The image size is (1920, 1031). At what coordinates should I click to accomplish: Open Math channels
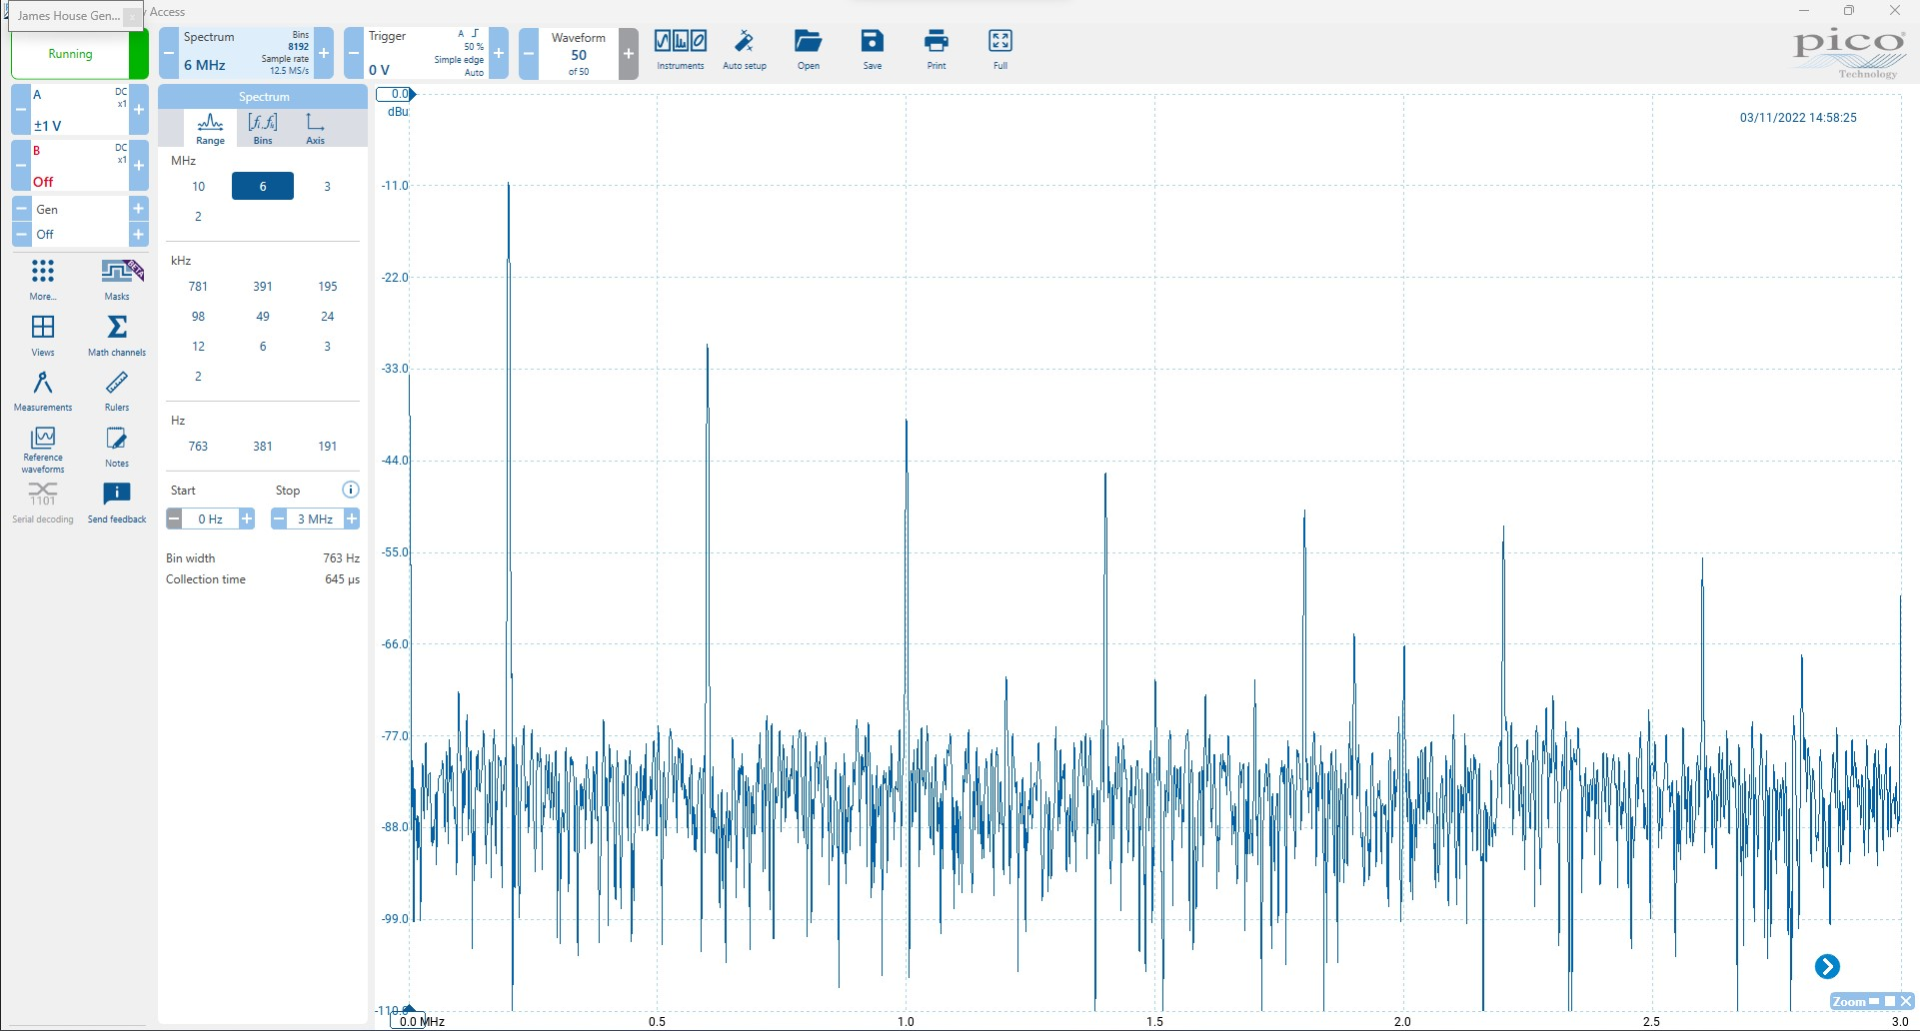117,335
